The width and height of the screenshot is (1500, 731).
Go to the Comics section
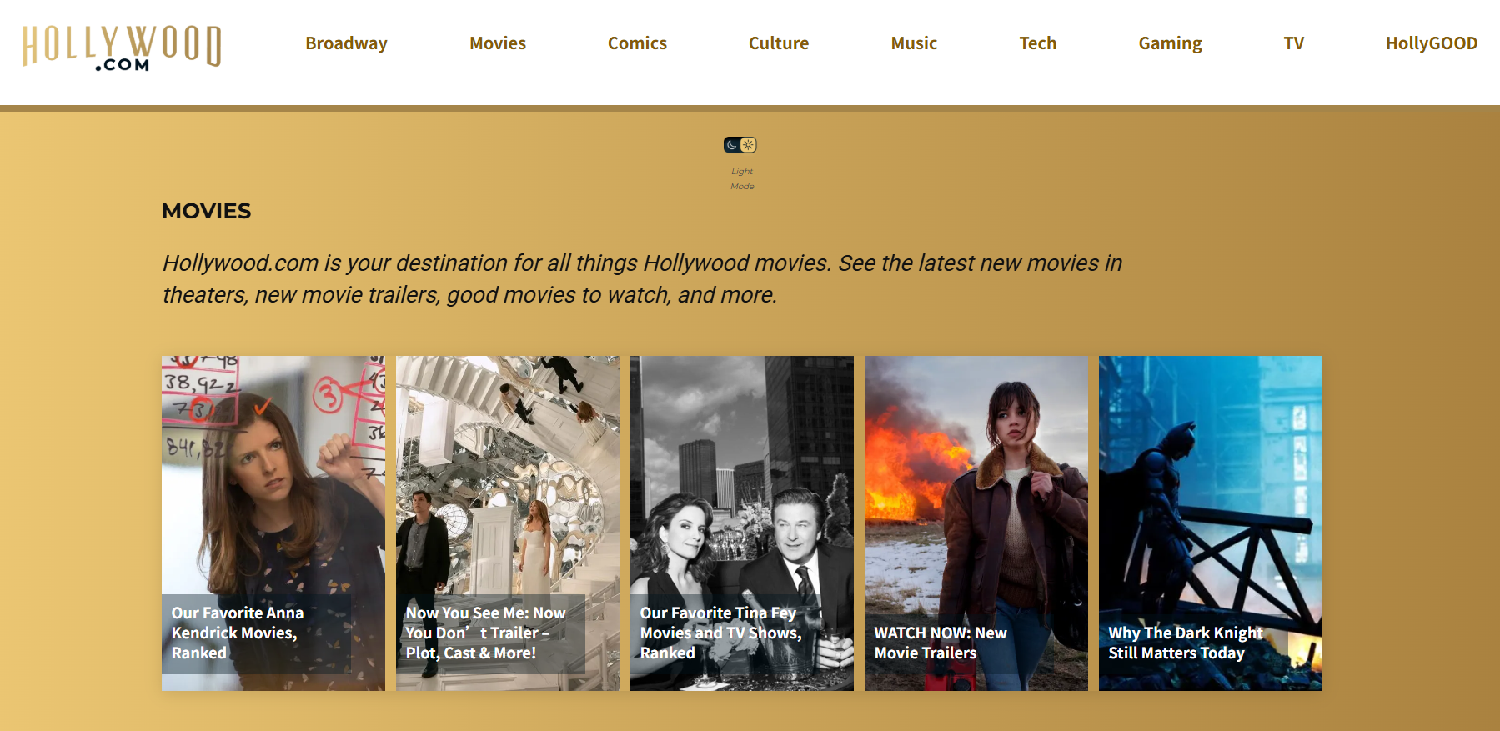click(x=637, y=43)
